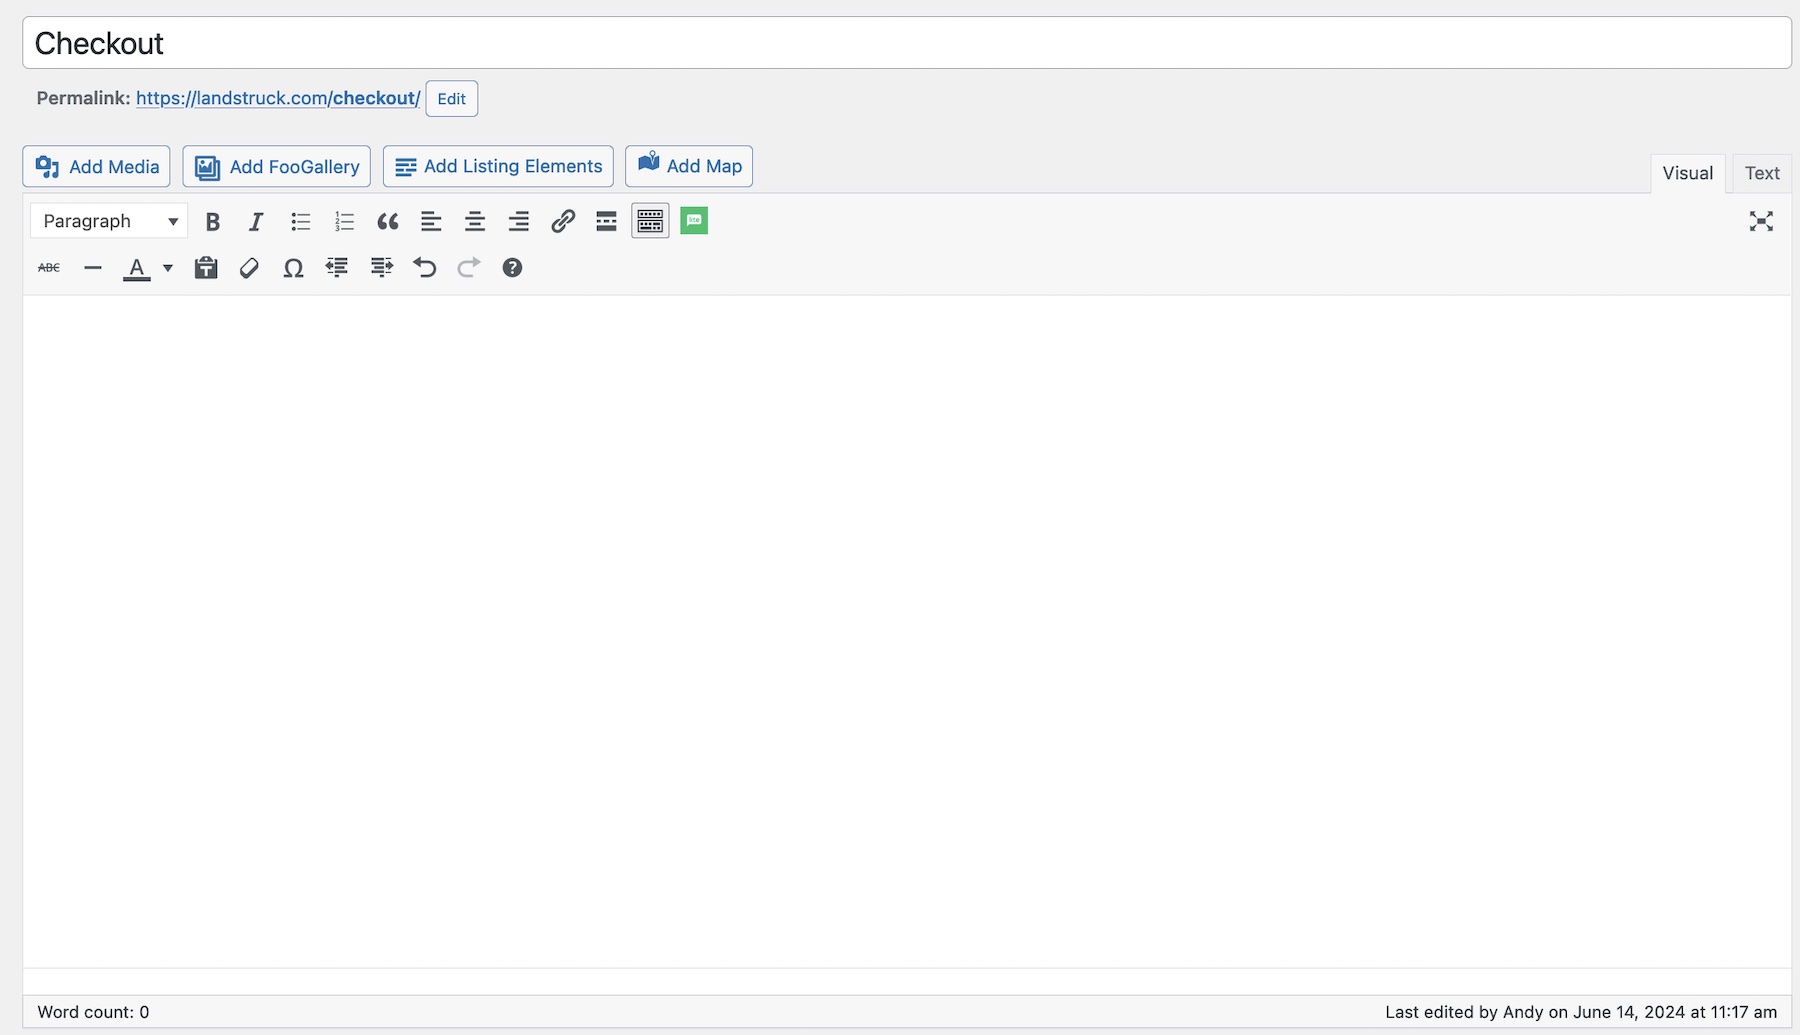1800x1035 pixels.
Task: Toggle strikethrough formatting
Action: coord(49,268)
